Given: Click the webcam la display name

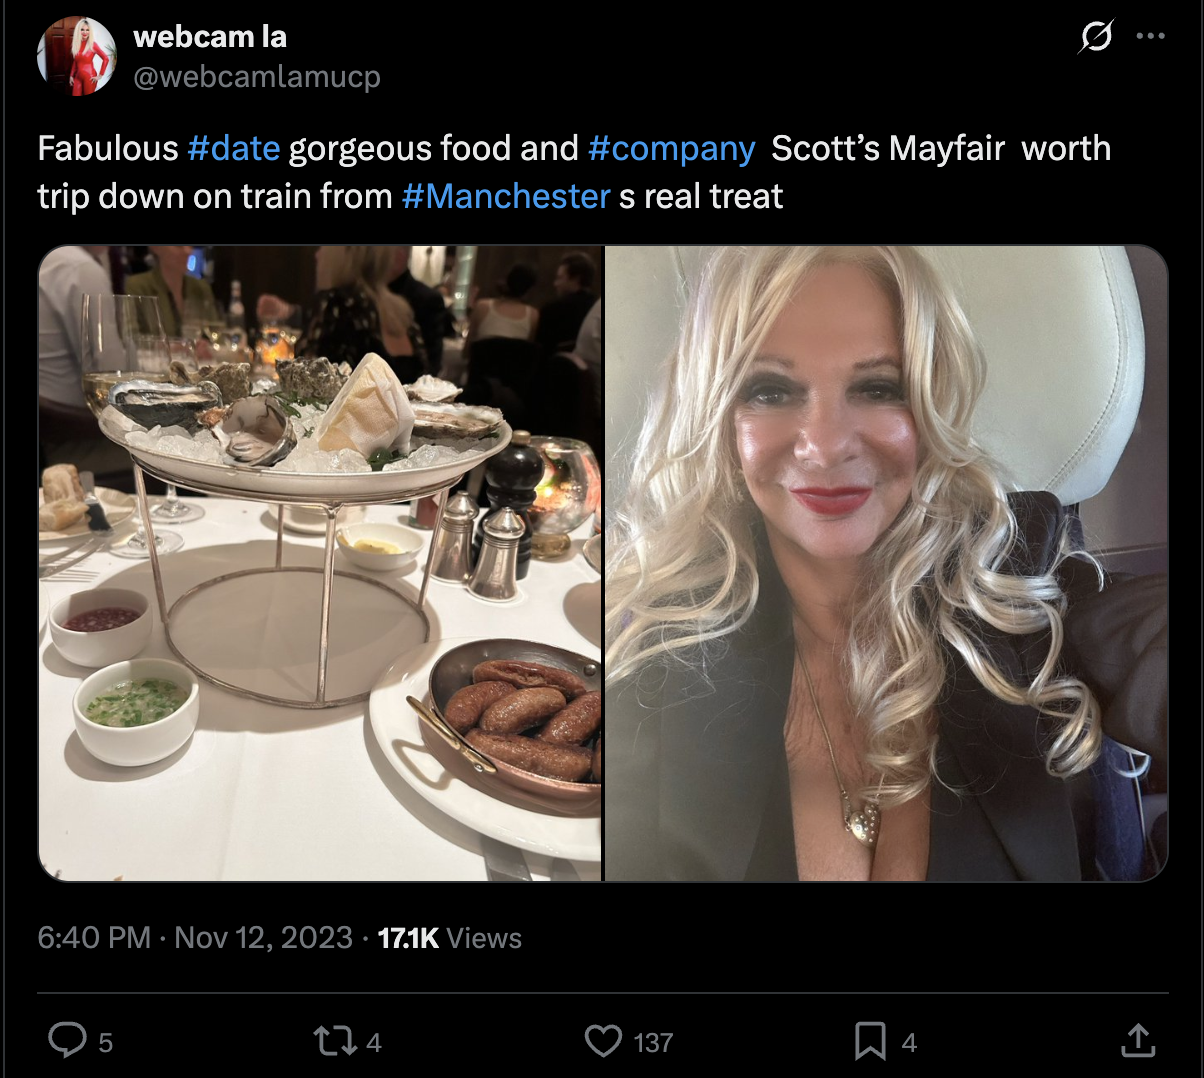Looking at the screenshot, I should click(x=210, y=37).
